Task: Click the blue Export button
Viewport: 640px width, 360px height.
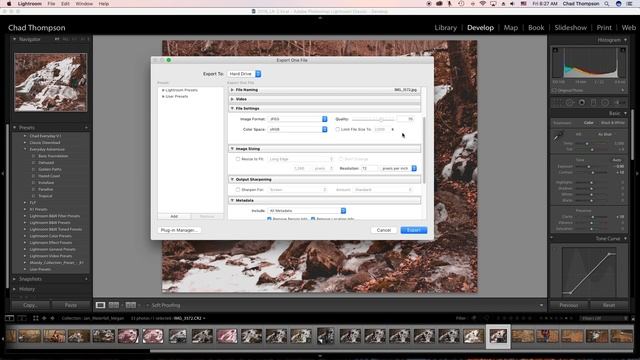Action: [413, 230]
